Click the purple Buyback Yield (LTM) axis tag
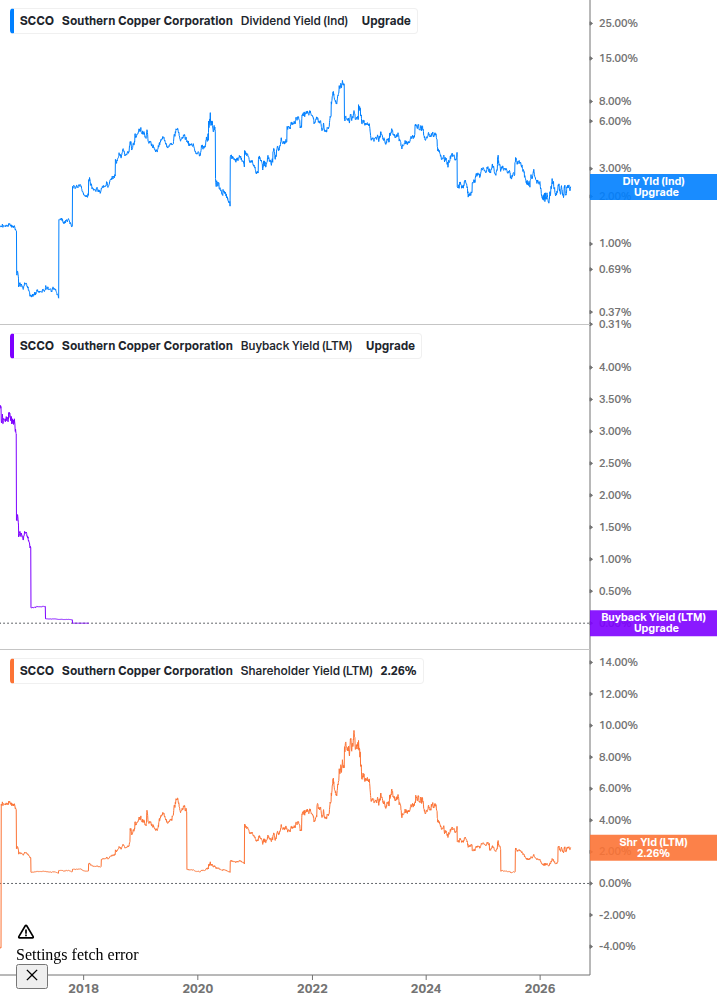This screenshot has height=1005, width=717. (x=653, y=623)
